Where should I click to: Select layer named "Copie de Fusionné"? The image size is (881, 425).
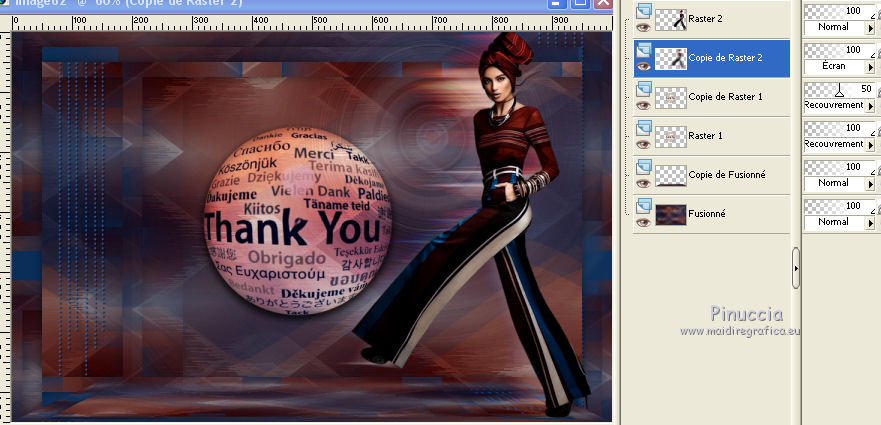tap(727, 175)
